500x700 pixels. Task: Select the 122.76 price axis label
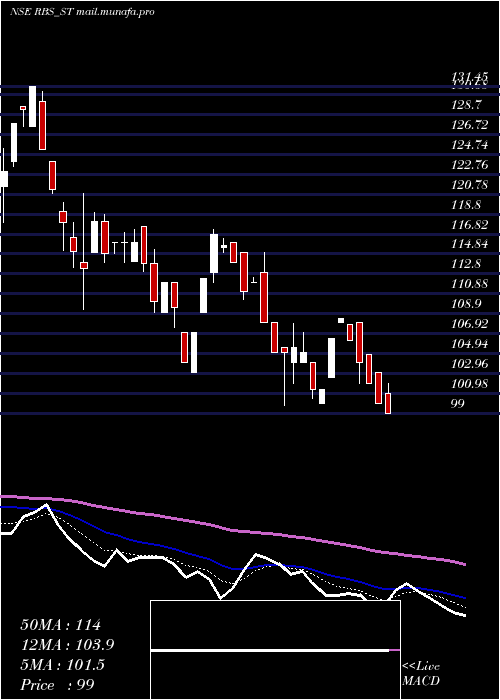(470, 165)
